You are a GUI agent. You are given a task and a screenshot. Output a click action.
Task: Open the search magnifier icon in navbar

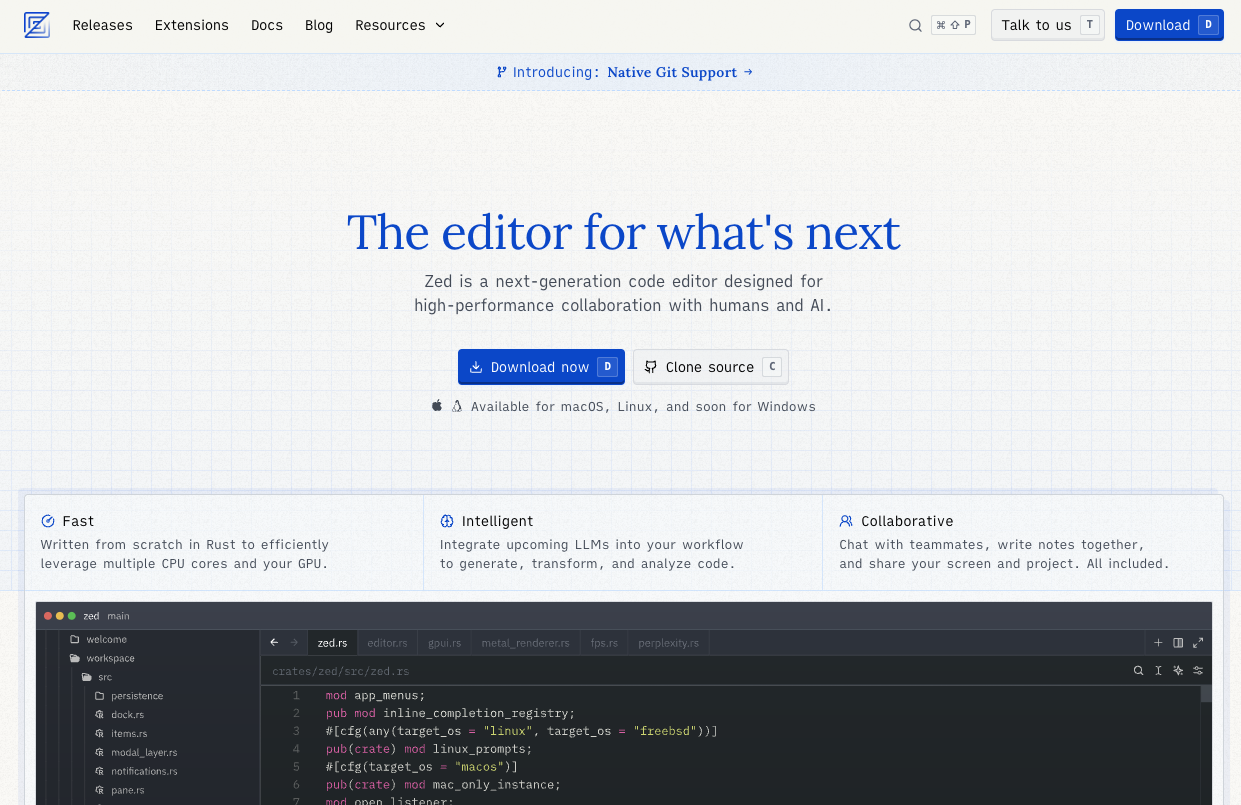tap(915, 26)
